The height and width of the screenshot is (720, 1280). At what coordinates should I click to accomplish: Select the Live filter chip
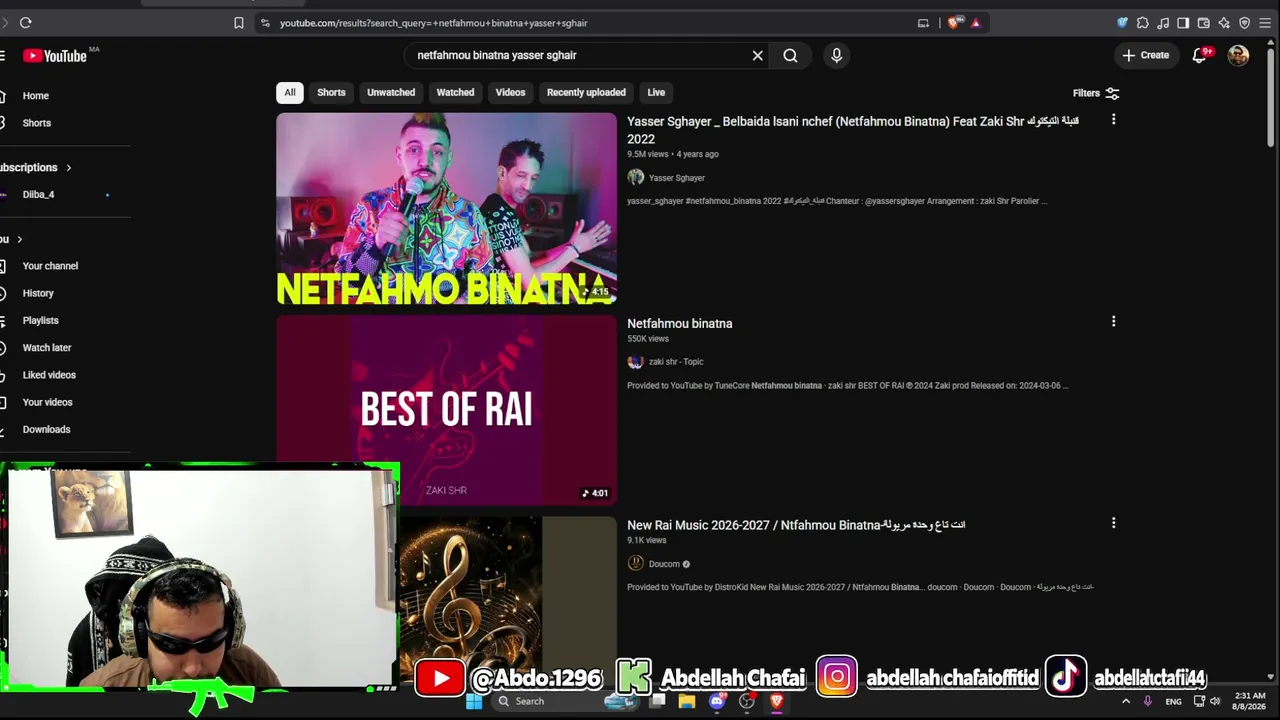coord(656,93)
